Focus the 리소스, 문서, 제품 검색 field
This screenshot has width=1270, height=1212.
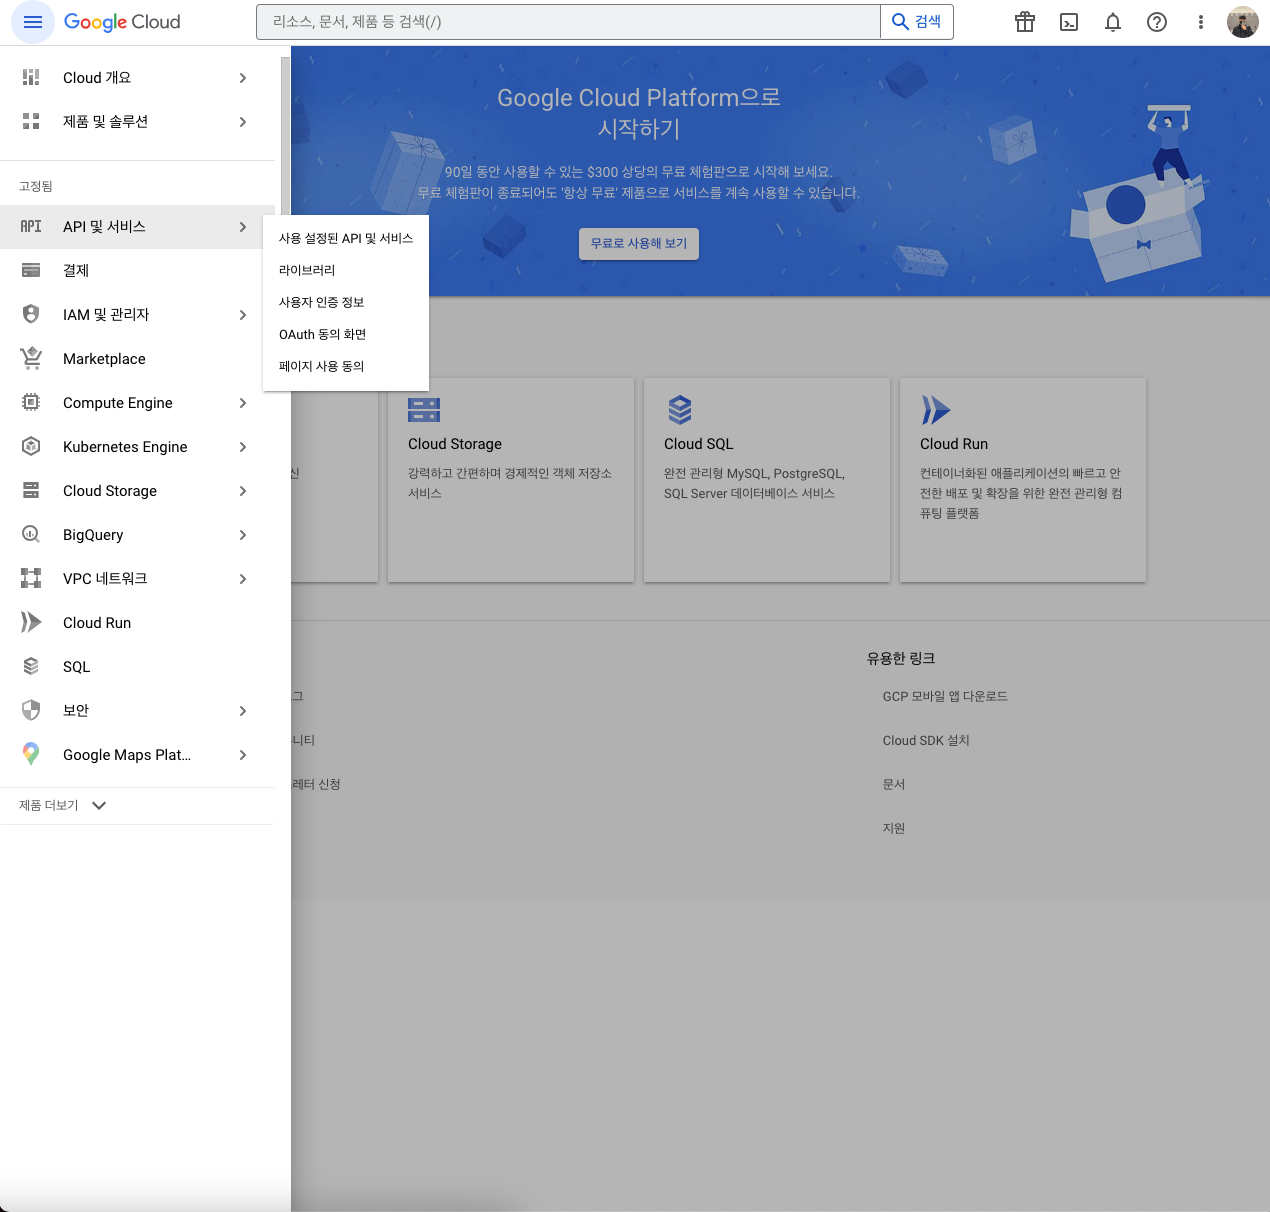(x=568, y=22)
